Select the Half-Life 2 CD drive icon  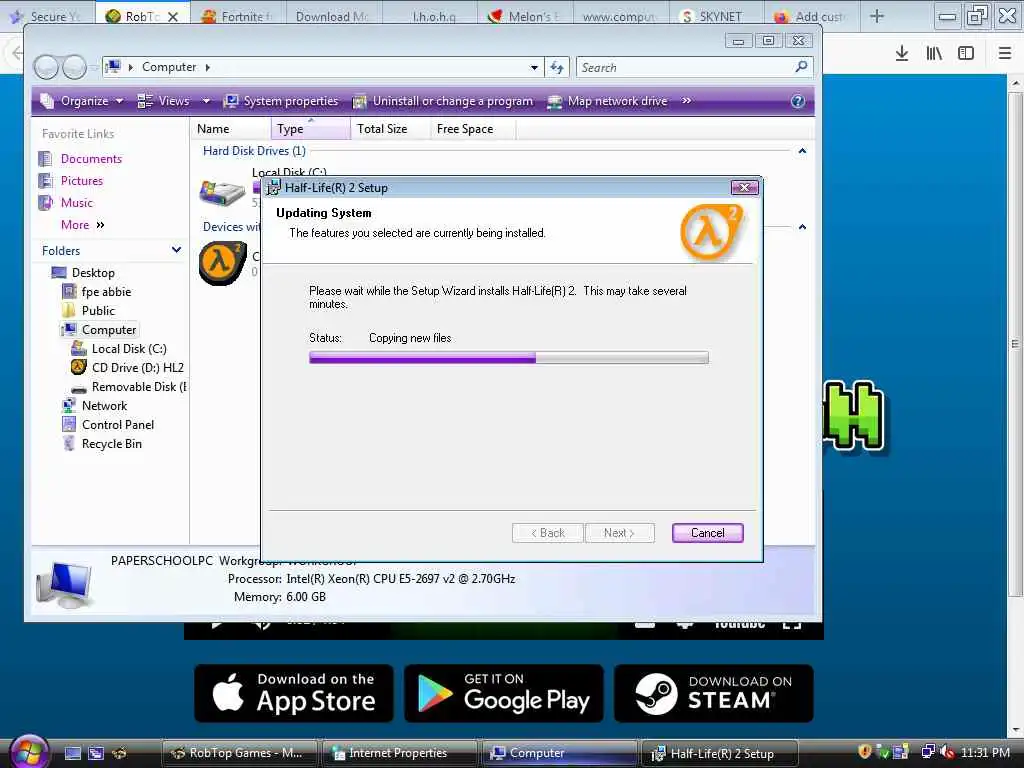pyautogui.click(x=222, y=263)
